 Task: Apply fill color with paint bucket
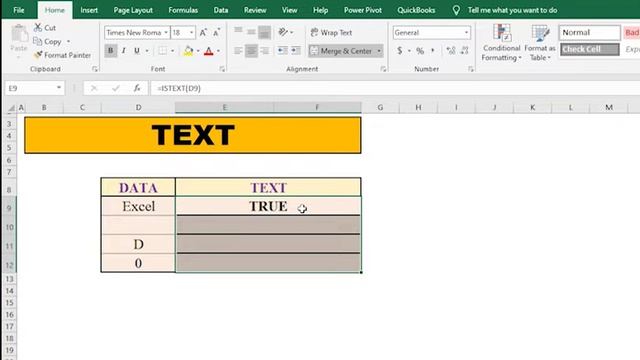coord(188,51)
